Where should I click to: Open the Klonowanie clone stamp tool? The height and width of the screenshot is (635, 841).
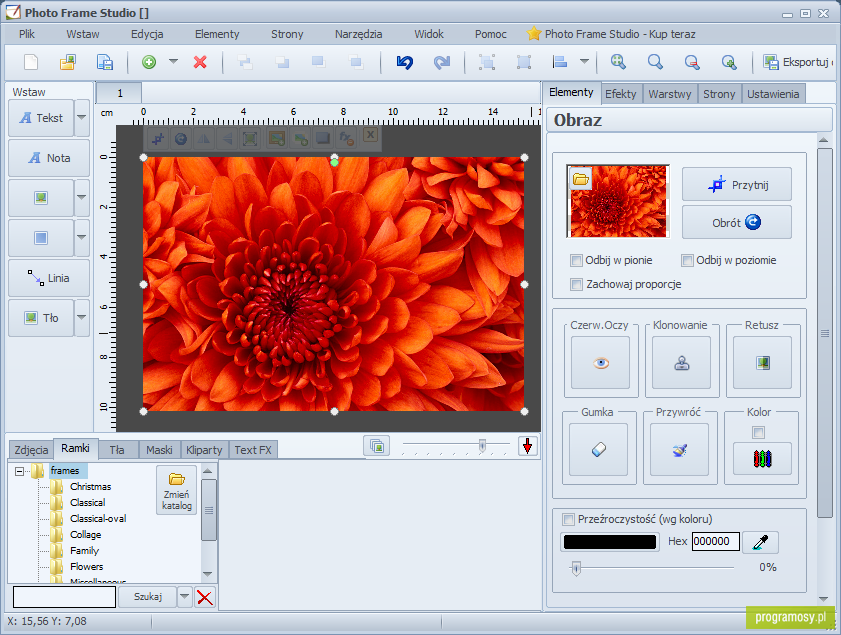[681, 363]
